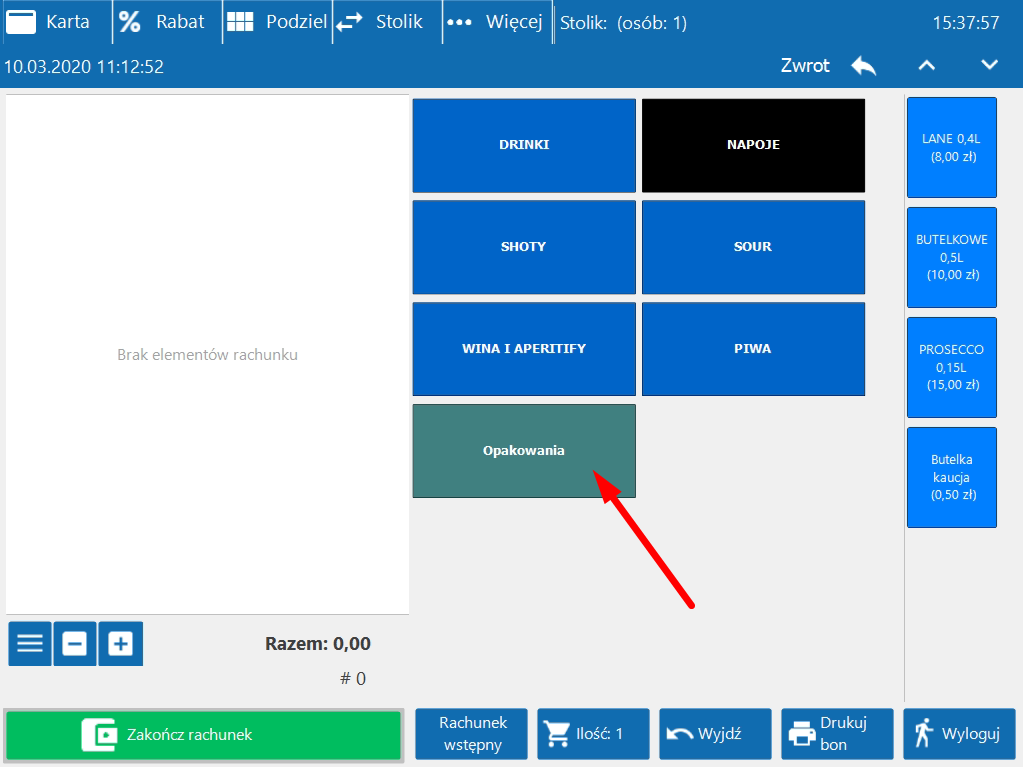1023x767 pixels.
Task: Open the Rabat discount percent option
Action: [x=130, y=22]
